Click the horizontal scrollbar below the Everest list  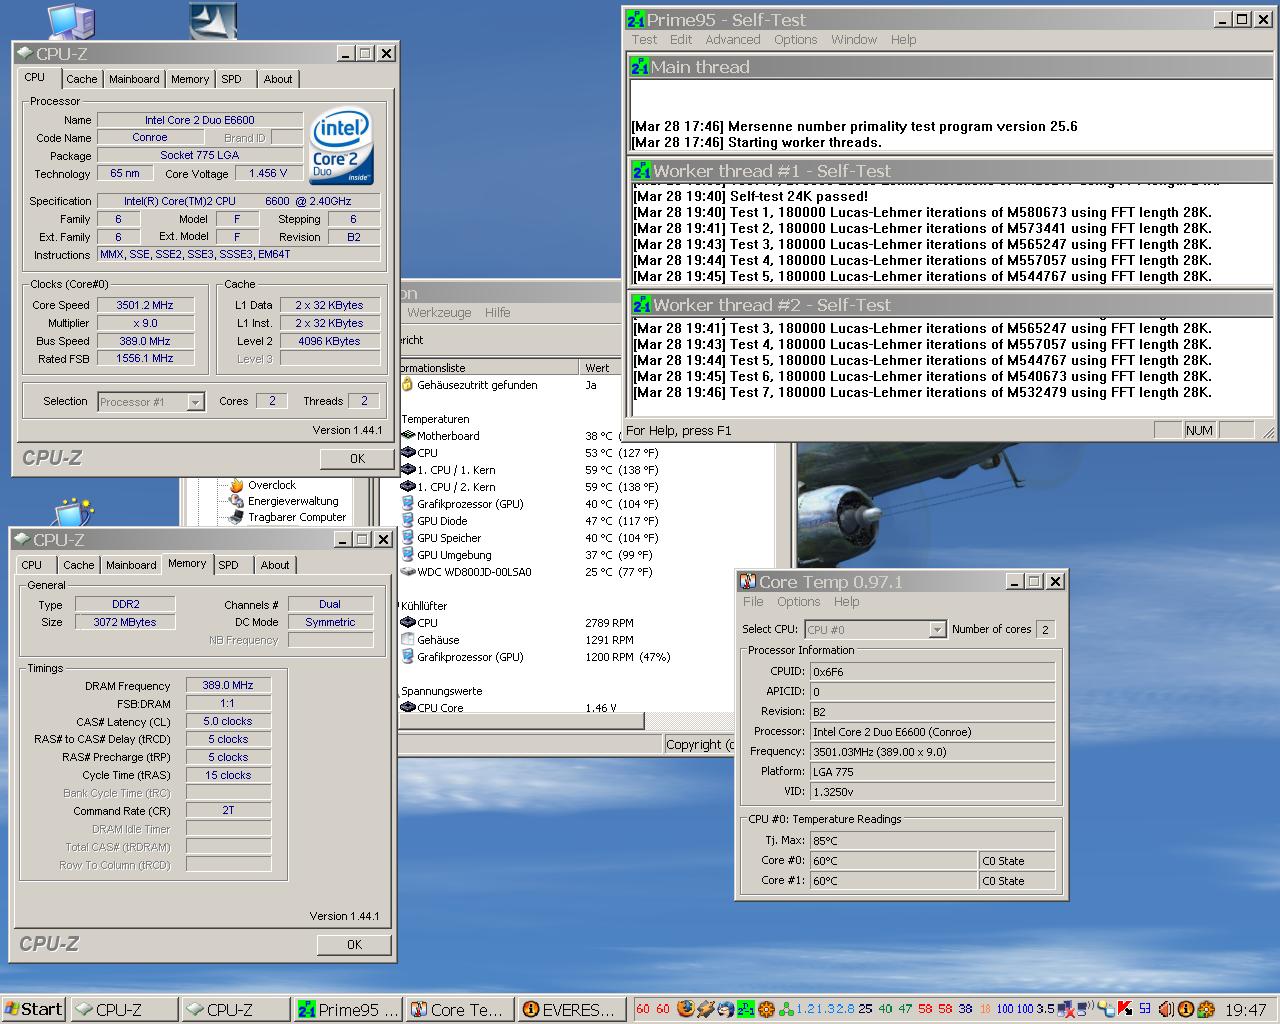tap(520, 721)
